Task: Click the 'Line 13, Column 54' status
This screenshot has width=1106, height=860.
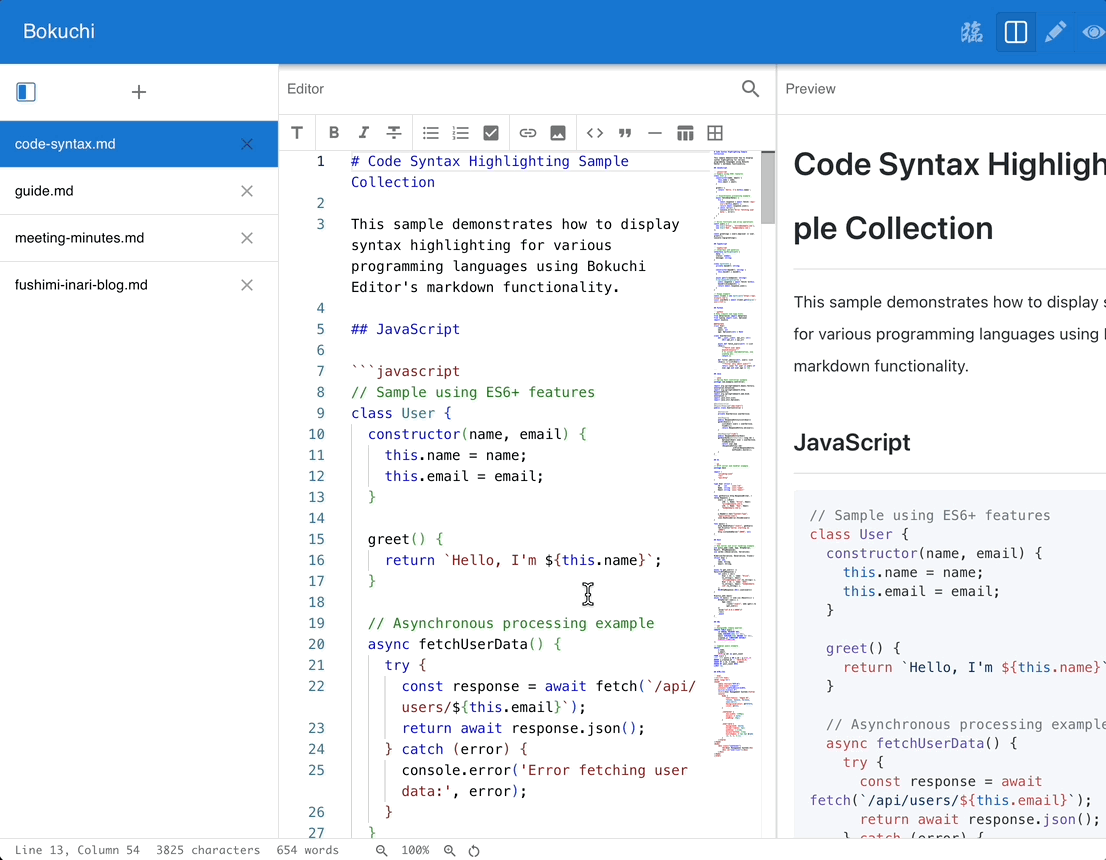Action: pyautogui.click(x=77, y=850)
